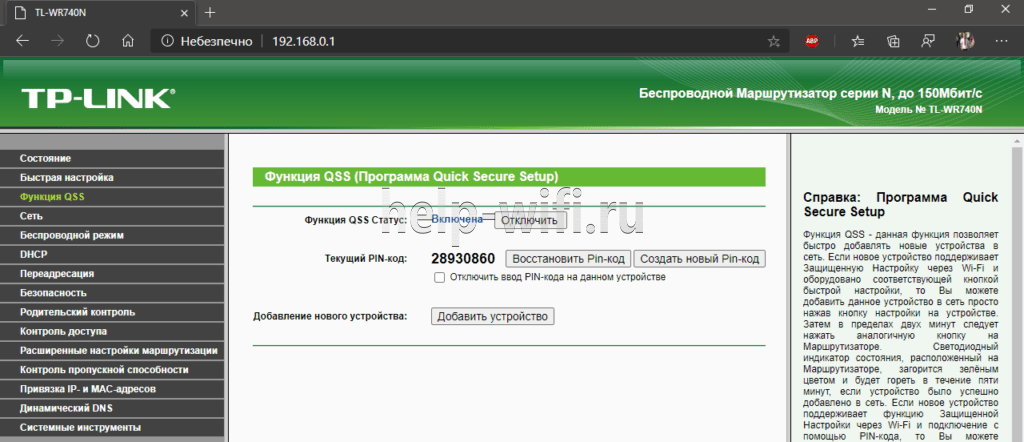
Task: Click the feedback person icon
Action: 928,41
